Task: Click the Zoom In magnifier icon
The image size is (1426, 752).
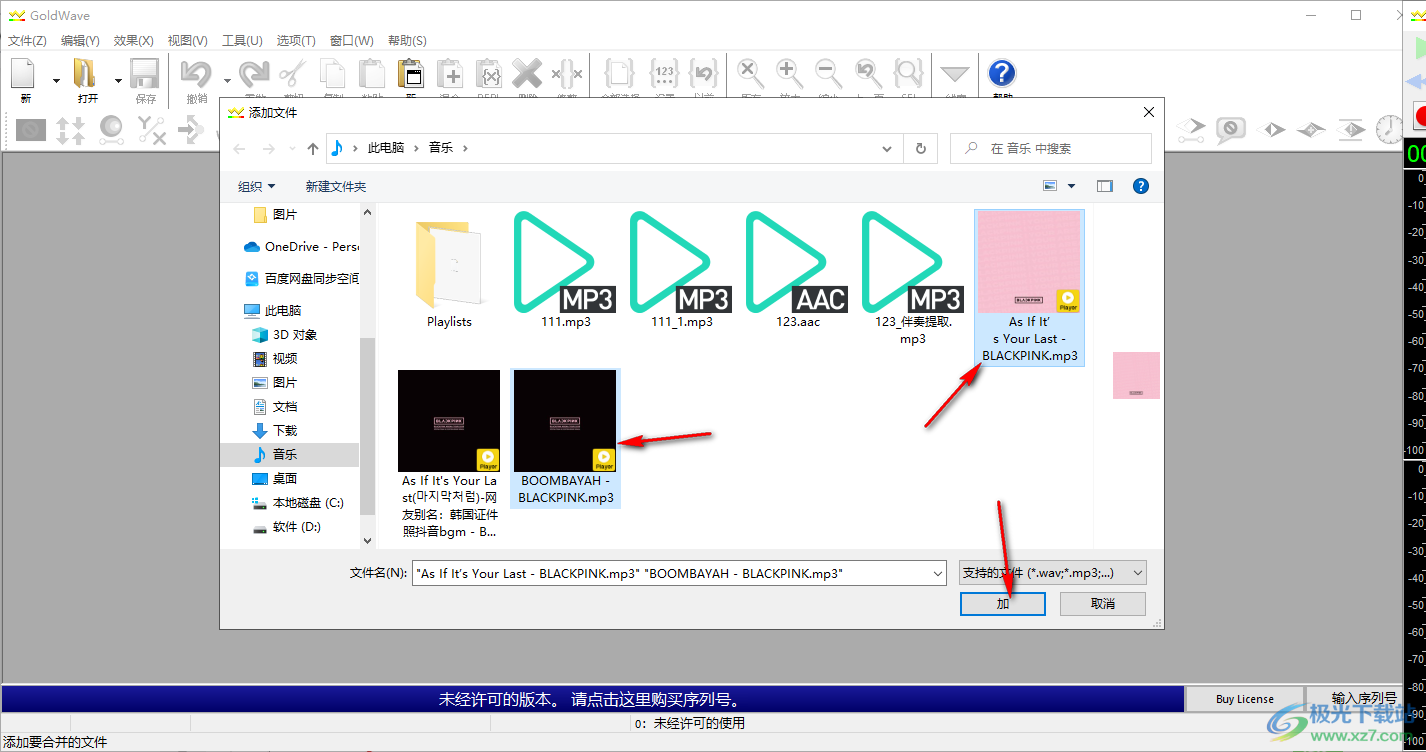Action: point(790,74)
